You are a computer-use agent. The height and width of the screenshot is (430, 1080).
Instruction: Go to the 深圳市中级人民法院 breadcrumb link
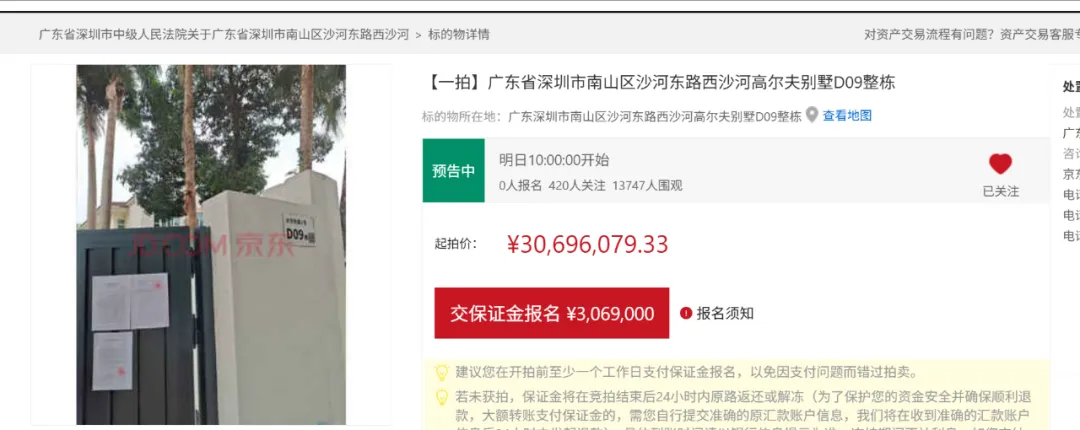[x=224, y=34]
